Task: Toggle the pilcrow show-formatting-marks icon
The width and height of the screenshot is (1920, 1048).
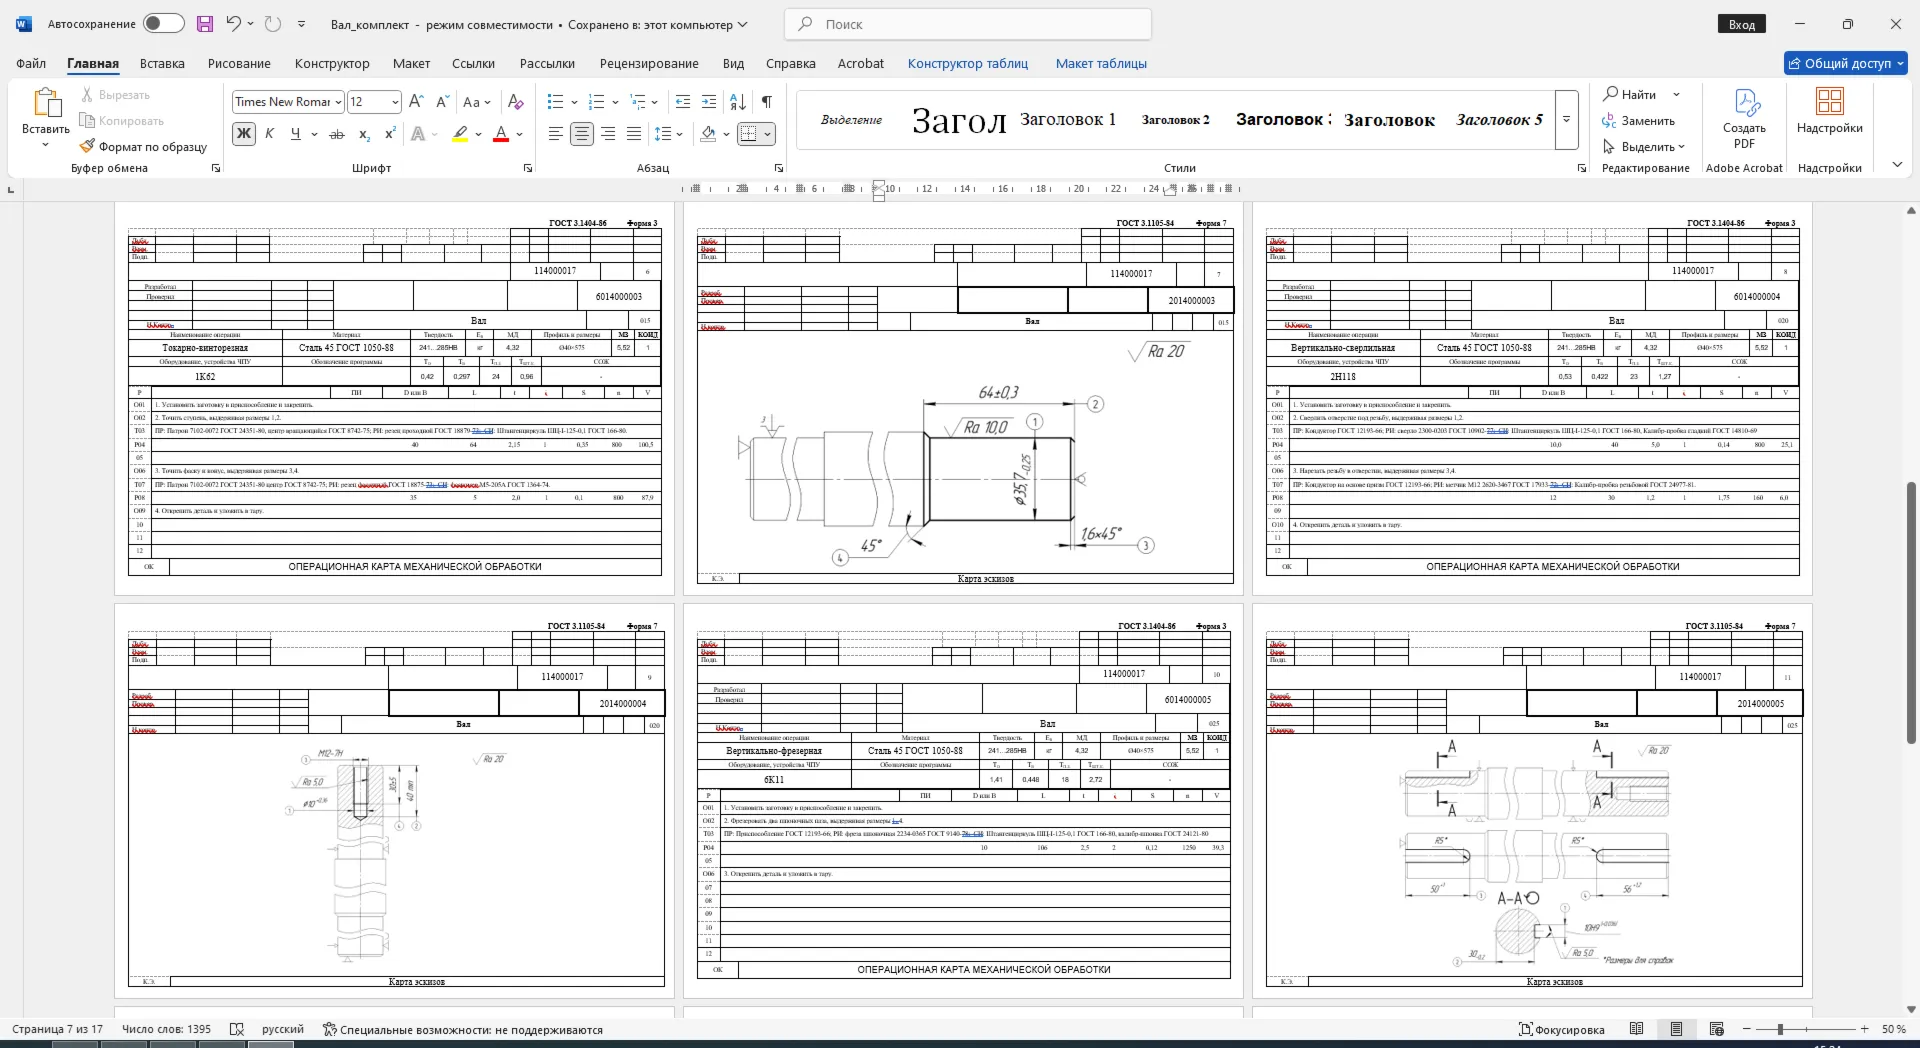Action: (766, 102)
